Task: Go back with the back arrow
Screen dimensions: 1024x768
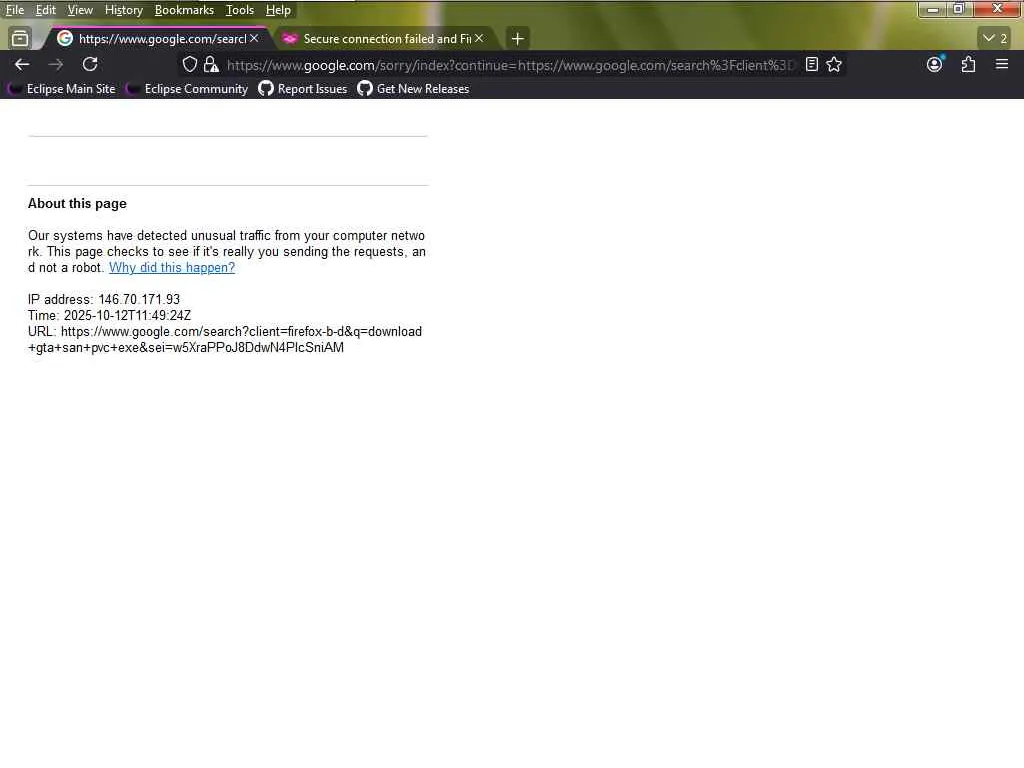Action: pyautogui.click(x=22, y=64)
